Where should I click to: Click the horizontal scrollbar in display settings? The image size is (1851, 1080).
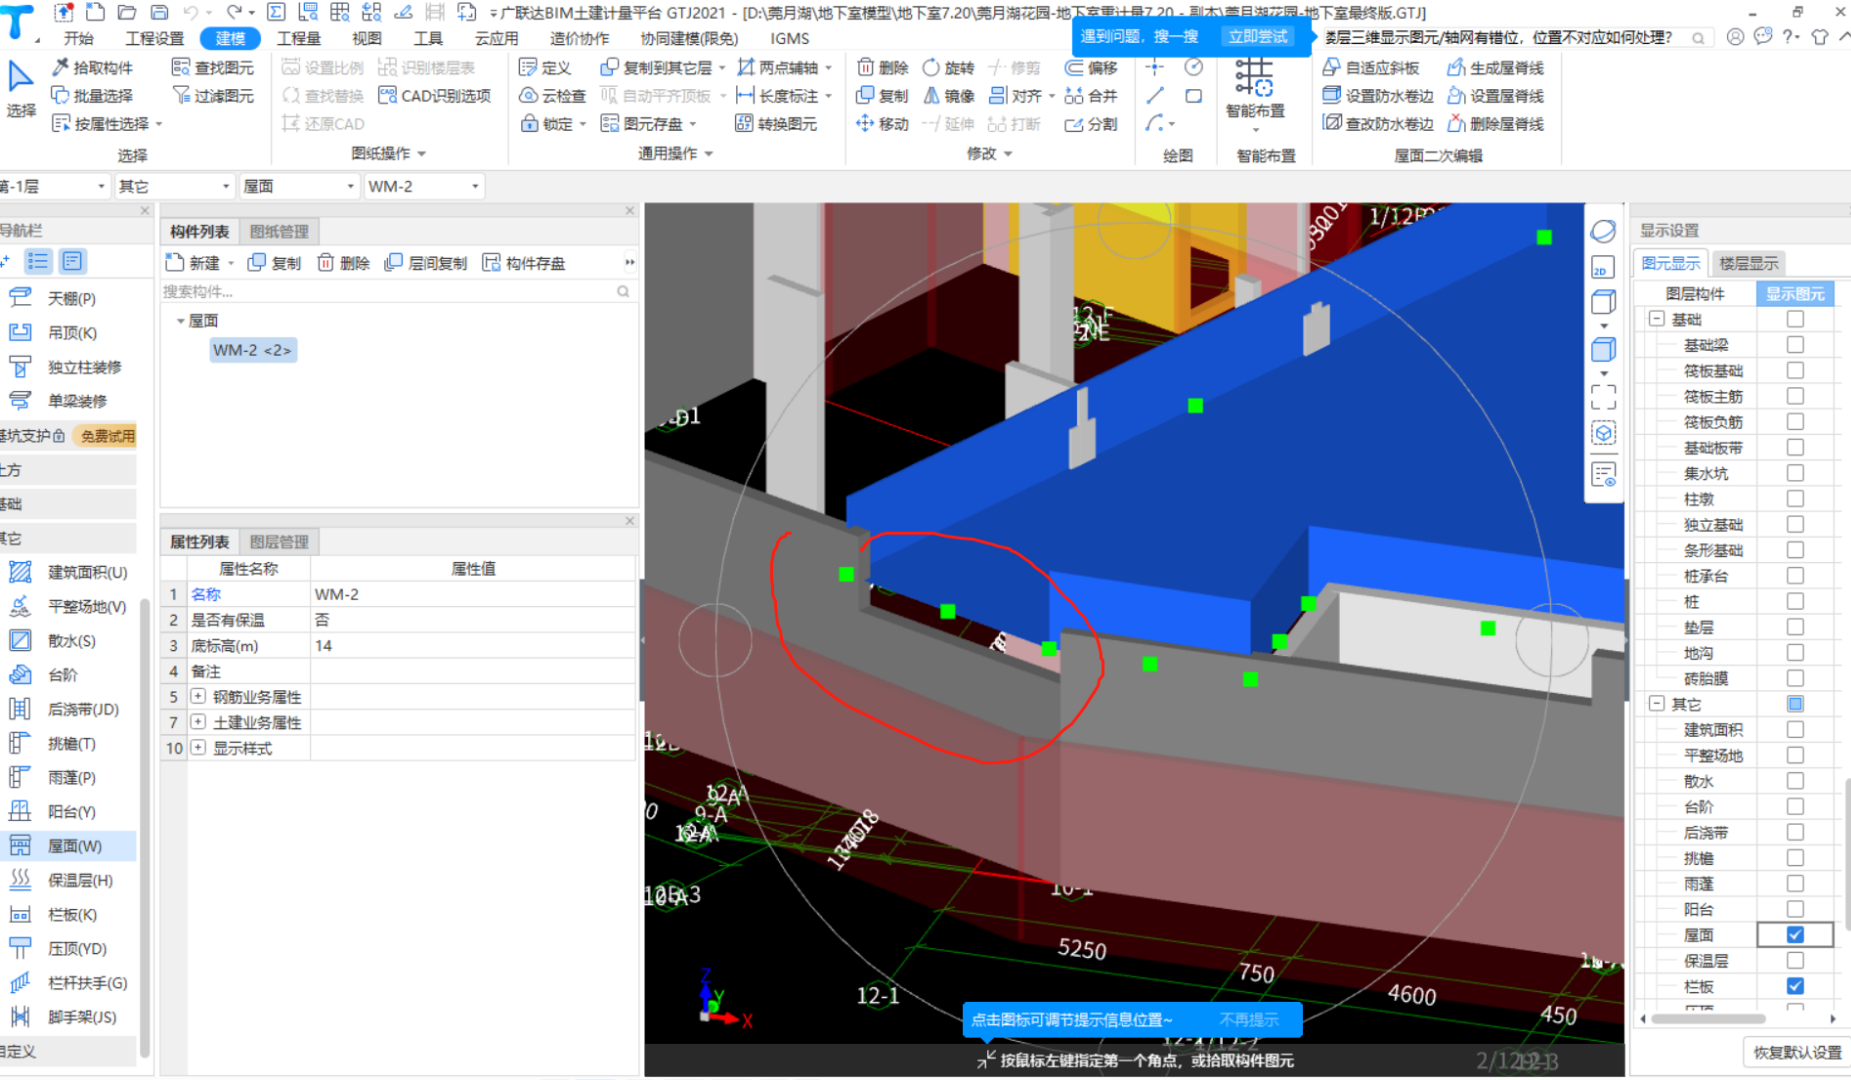click(1709, 1018)
